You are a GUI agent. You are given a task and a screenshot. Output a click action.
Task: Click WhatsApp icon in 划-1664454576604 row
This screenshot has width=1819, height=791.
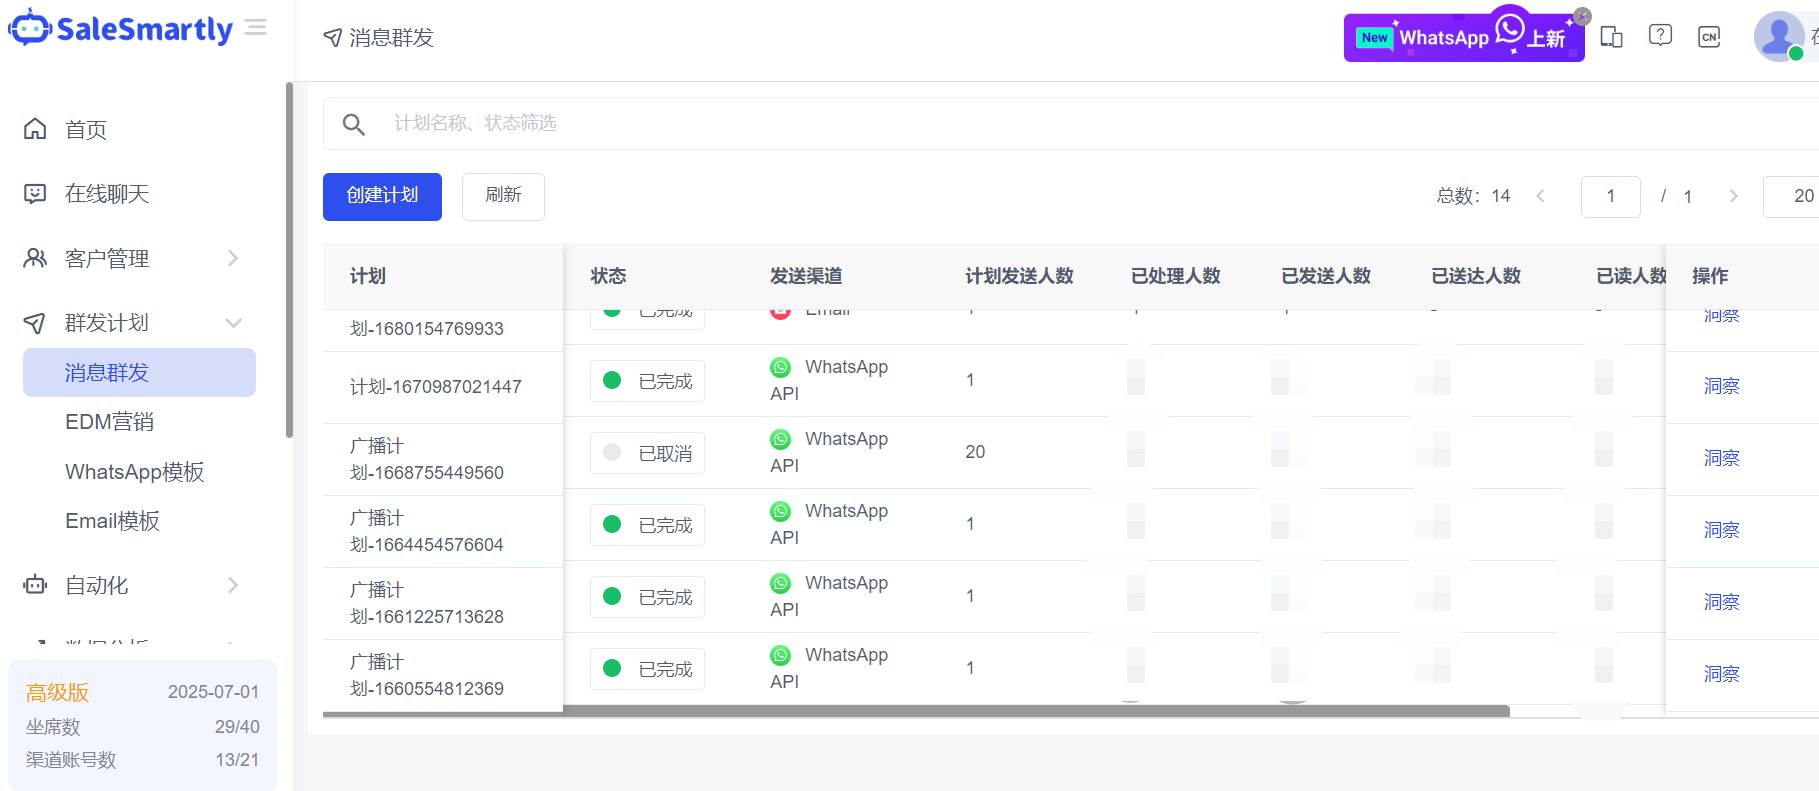point(781,511)
